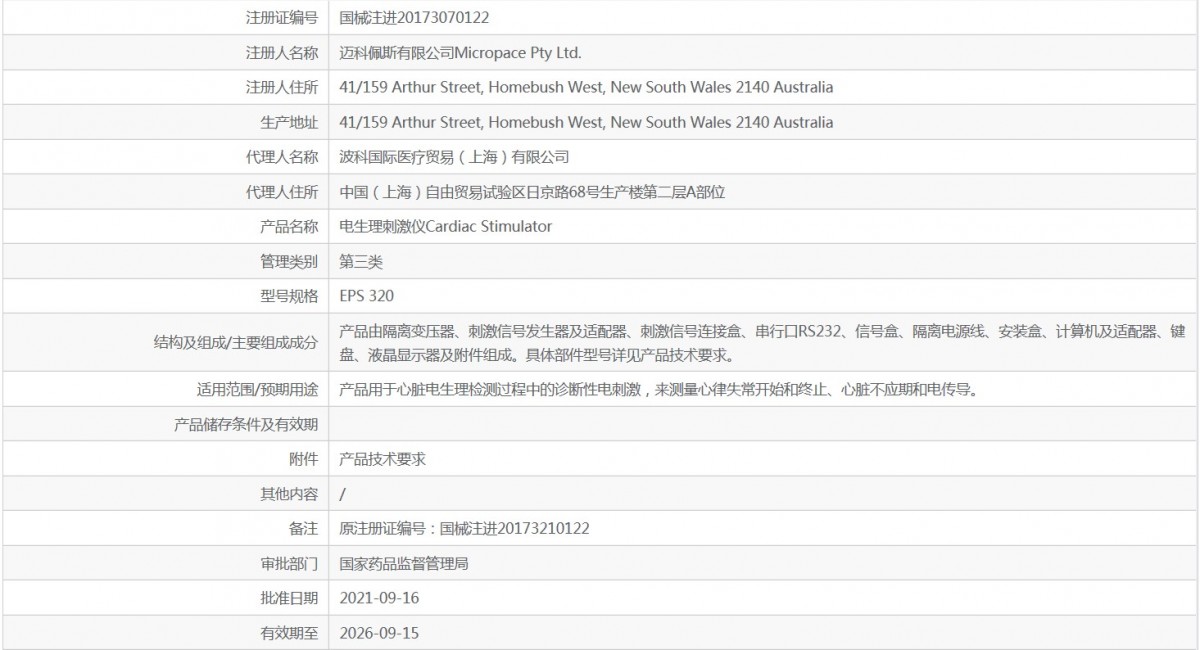
Task: Select the address in the 注册人住所 row
Action: point(586,87)
